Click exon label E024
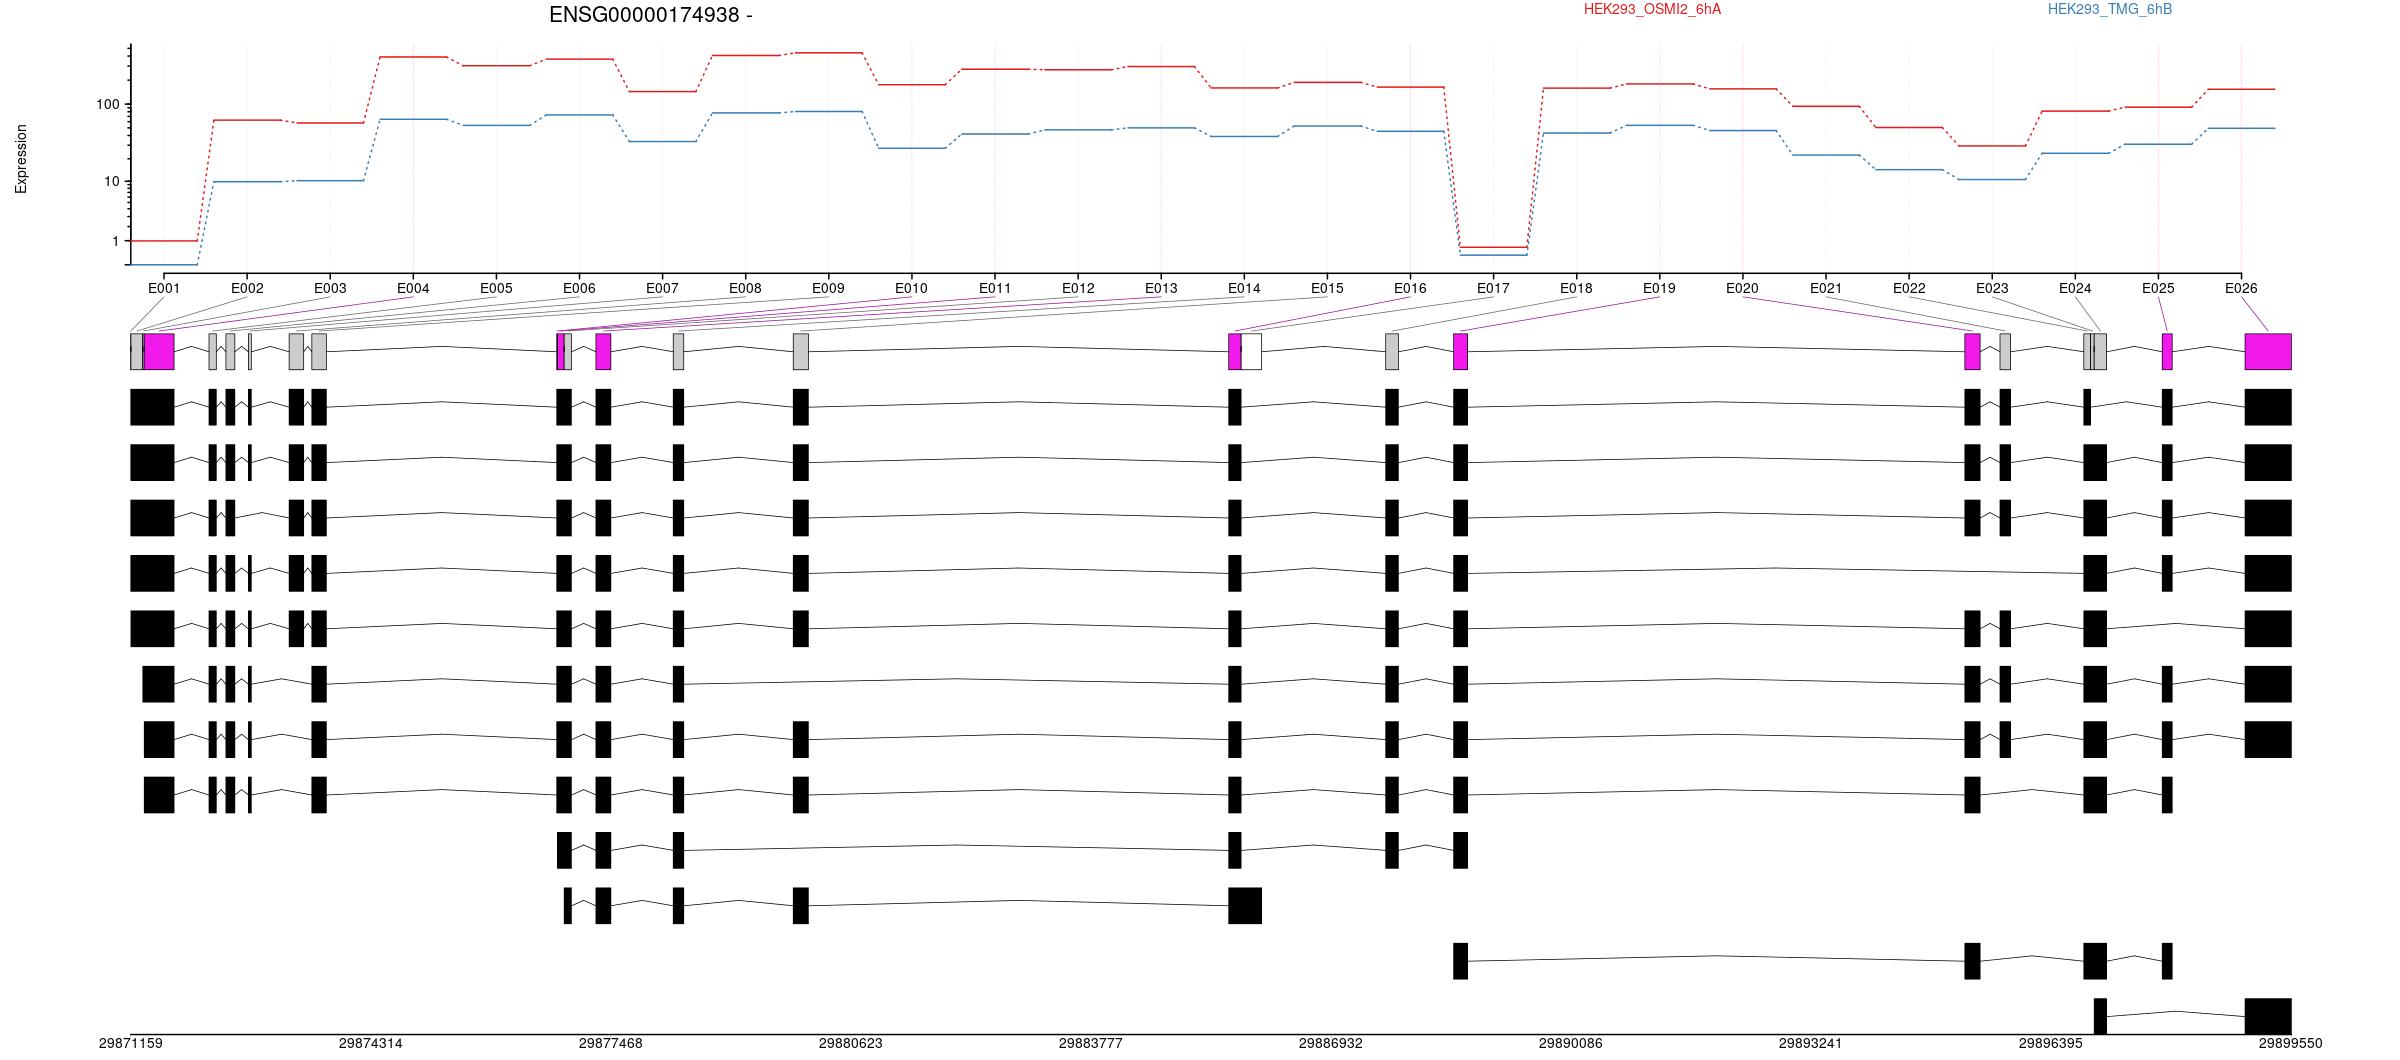 pos(2075,288)
